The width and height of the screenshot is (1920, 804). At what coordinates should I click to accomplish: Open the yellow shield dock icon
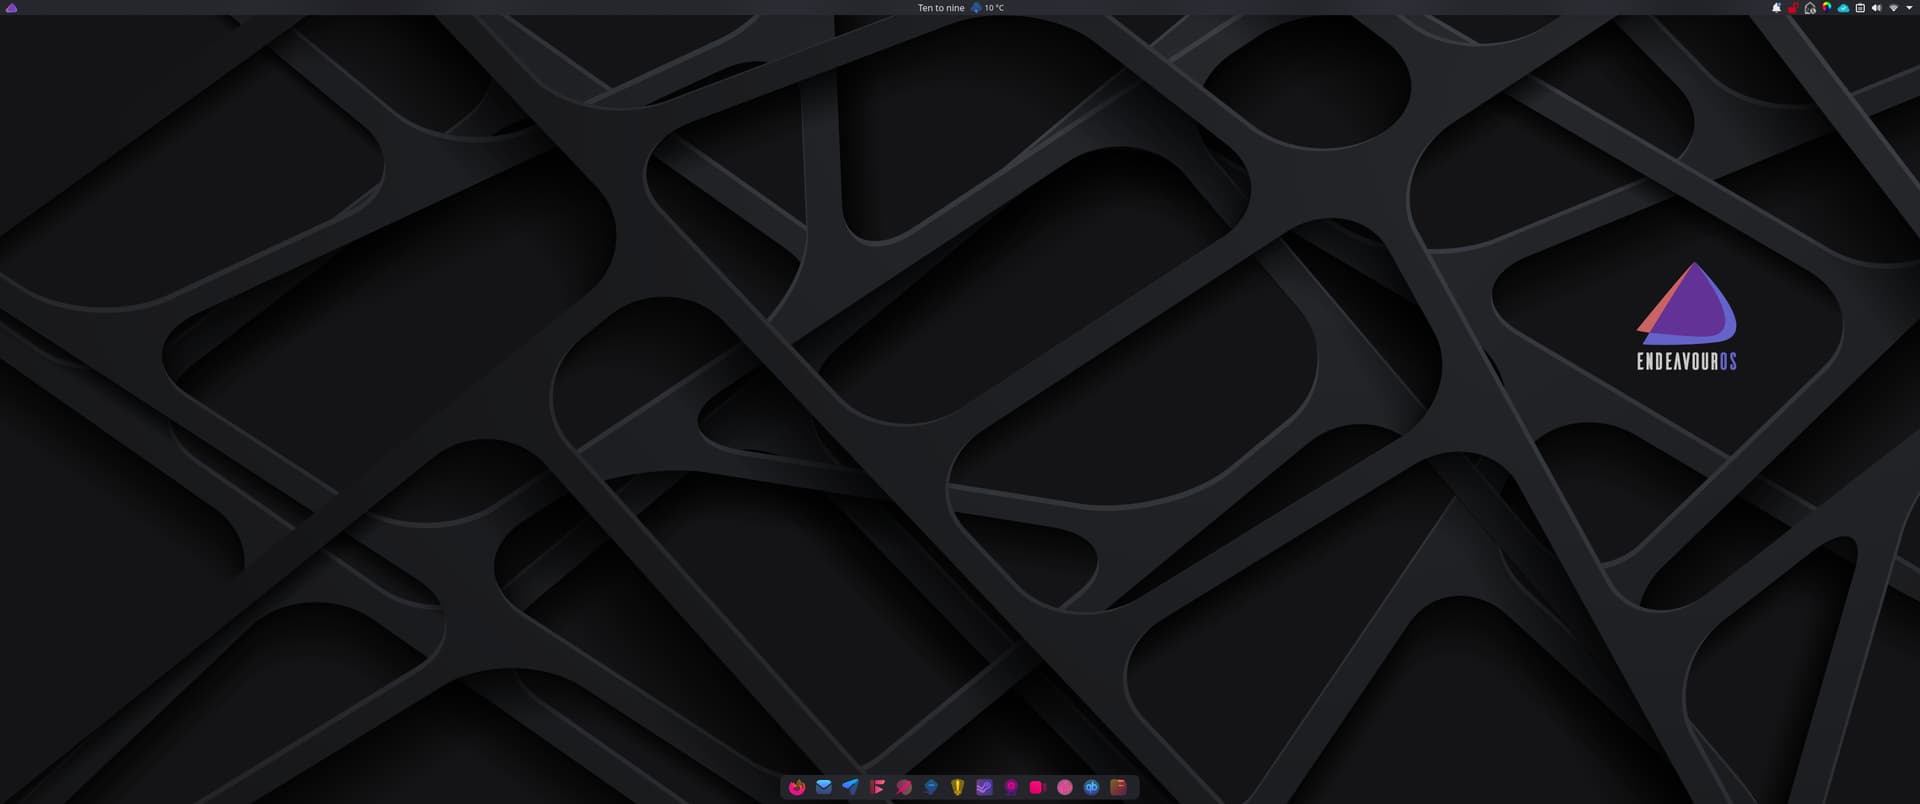(957, 787)
